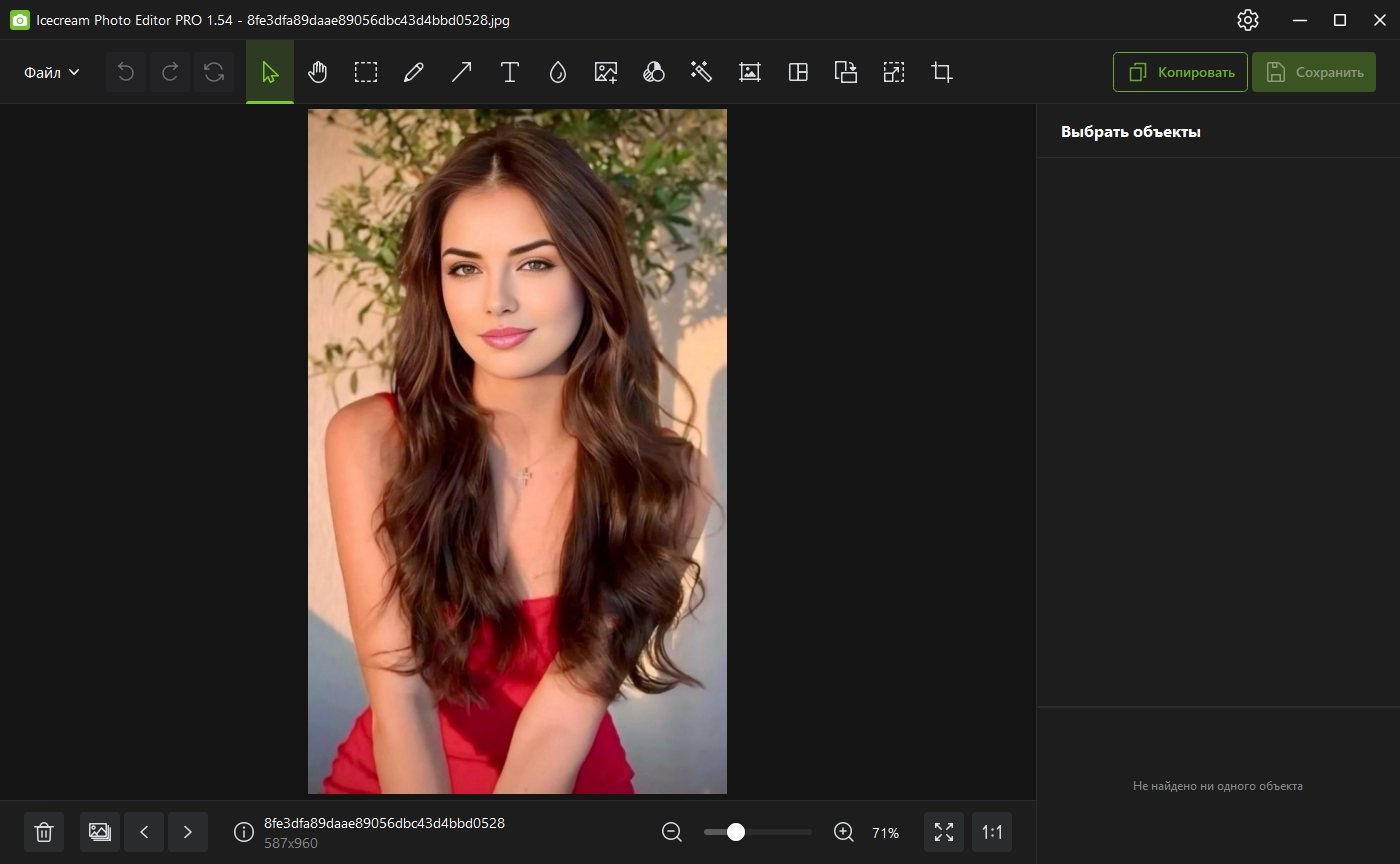Select the rectangular selection tool
This screenshot has width=1400, height=864.
[366, 72]
